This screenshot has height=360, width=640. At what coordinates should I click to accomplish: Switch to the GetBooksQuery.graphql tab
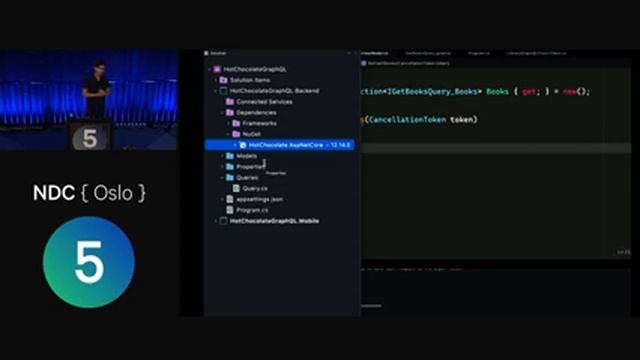pyautogui.click(x=428, y=53)
